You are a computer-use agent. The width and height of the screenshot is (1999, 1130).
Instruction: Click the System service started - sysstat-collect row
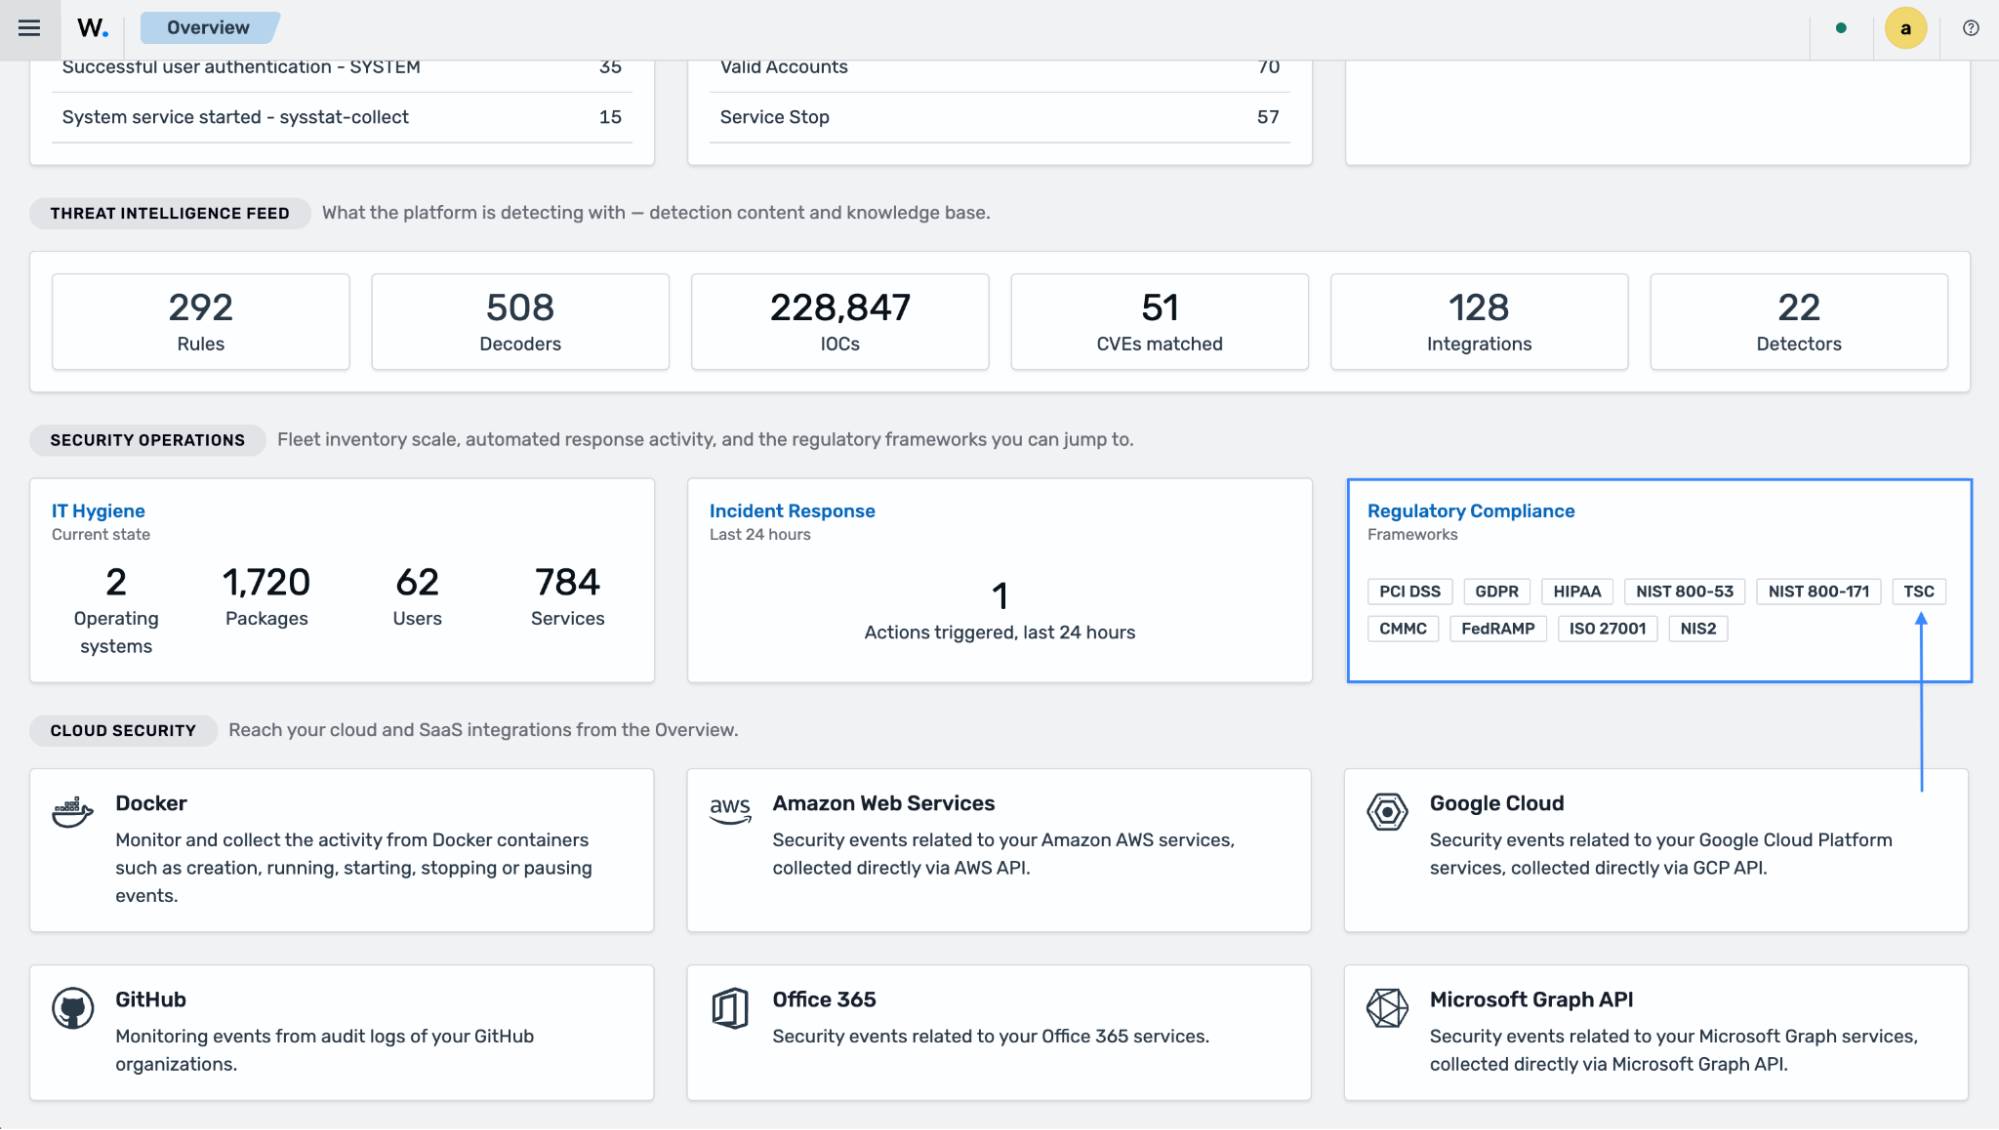pos(342,117)
